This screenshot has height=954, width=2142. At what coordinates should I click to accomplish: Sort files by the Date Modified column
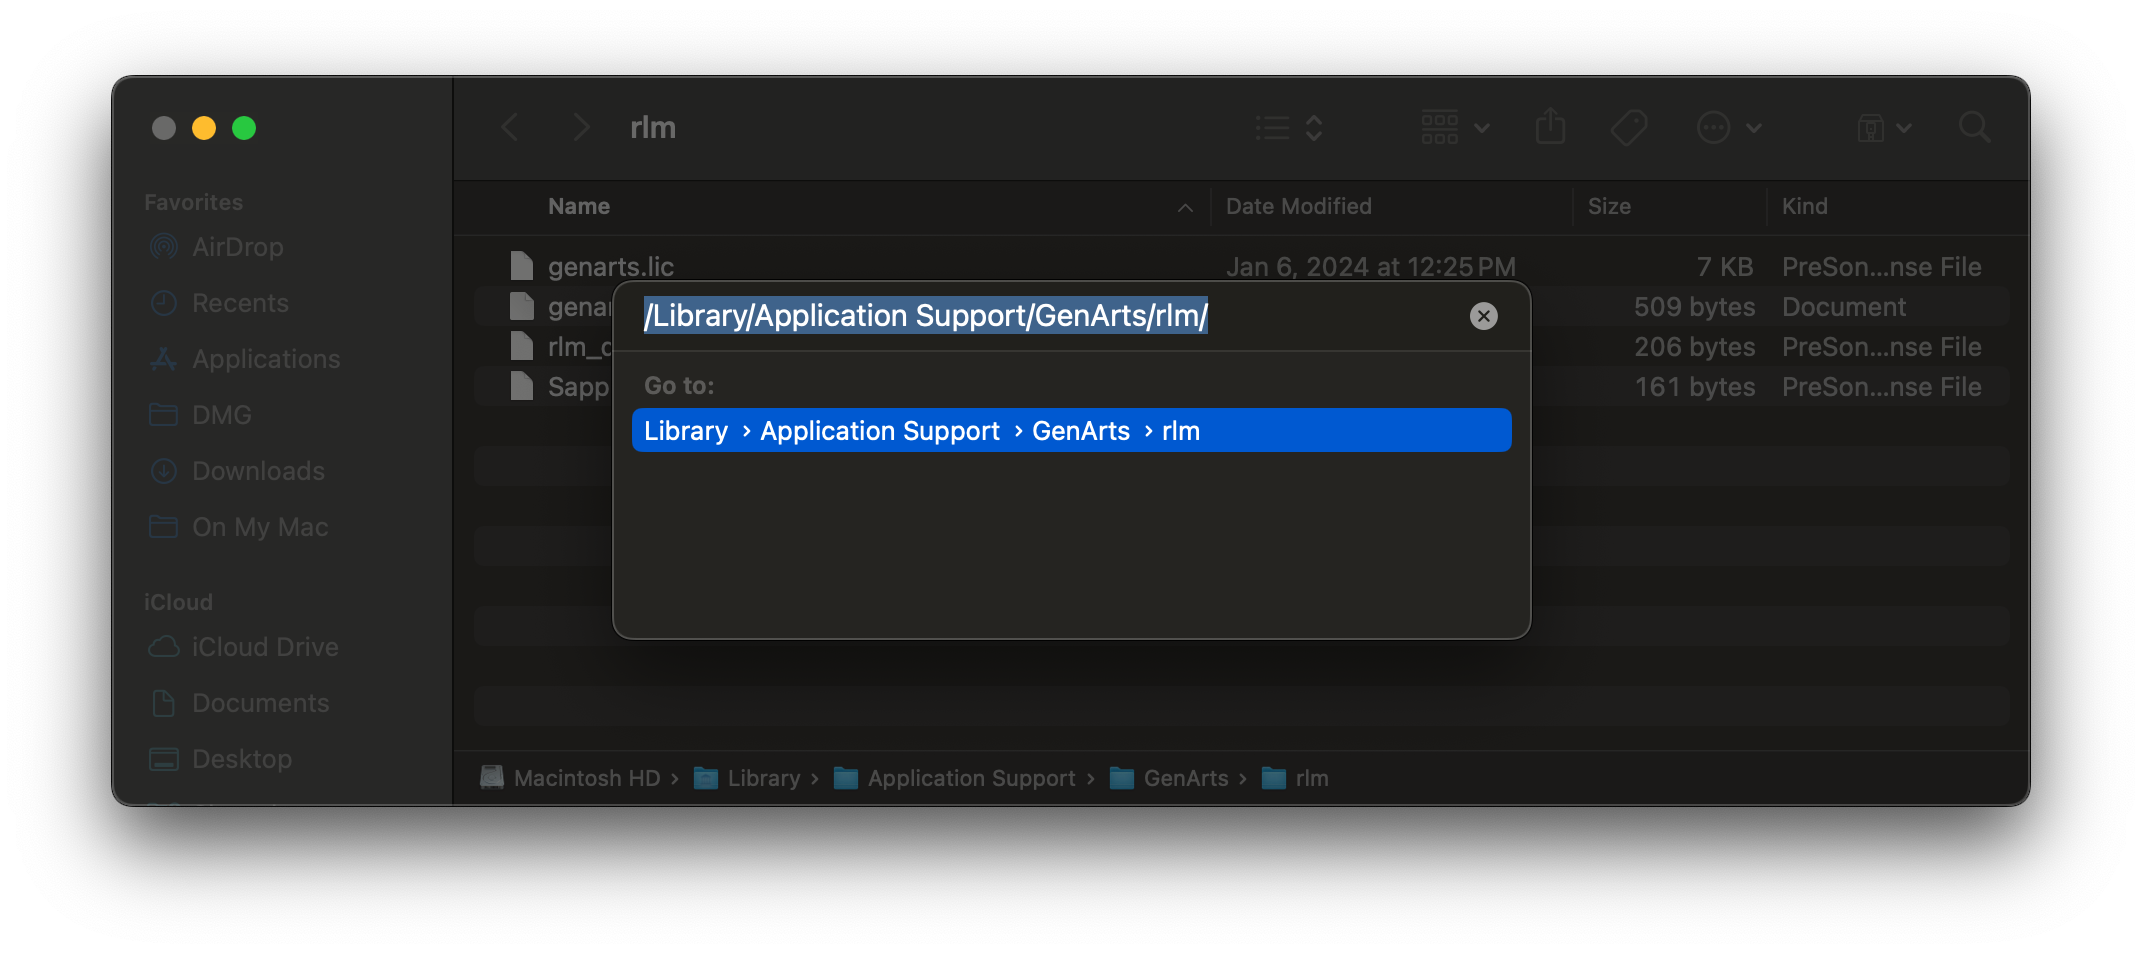point(1299,206)
